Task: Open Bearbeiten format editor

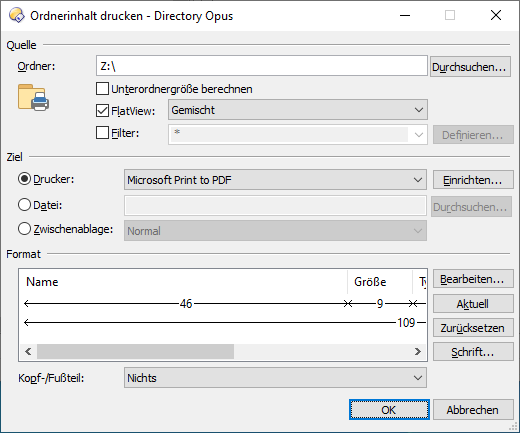Action: (x=473, y=279)
